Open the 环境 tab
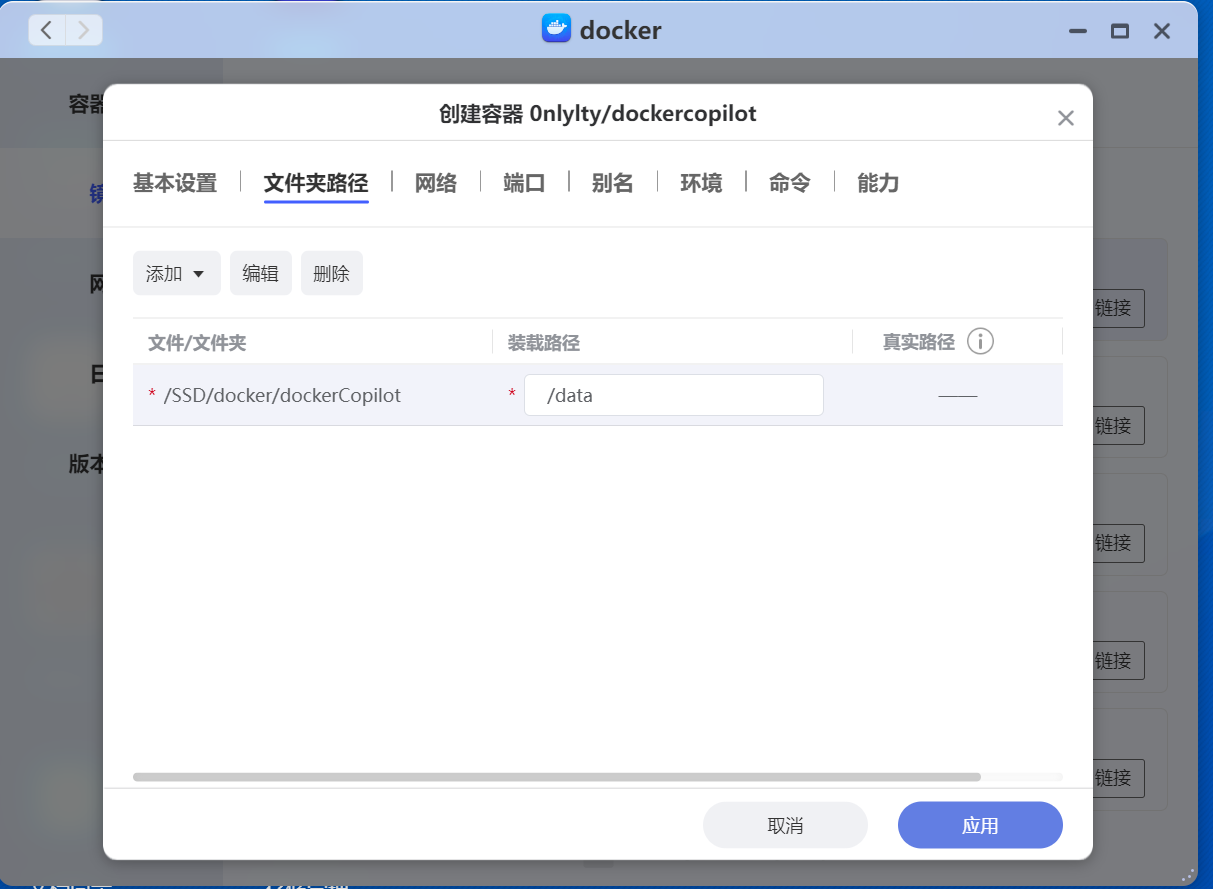Screen dimensions: 1213x889 point(701,183)
